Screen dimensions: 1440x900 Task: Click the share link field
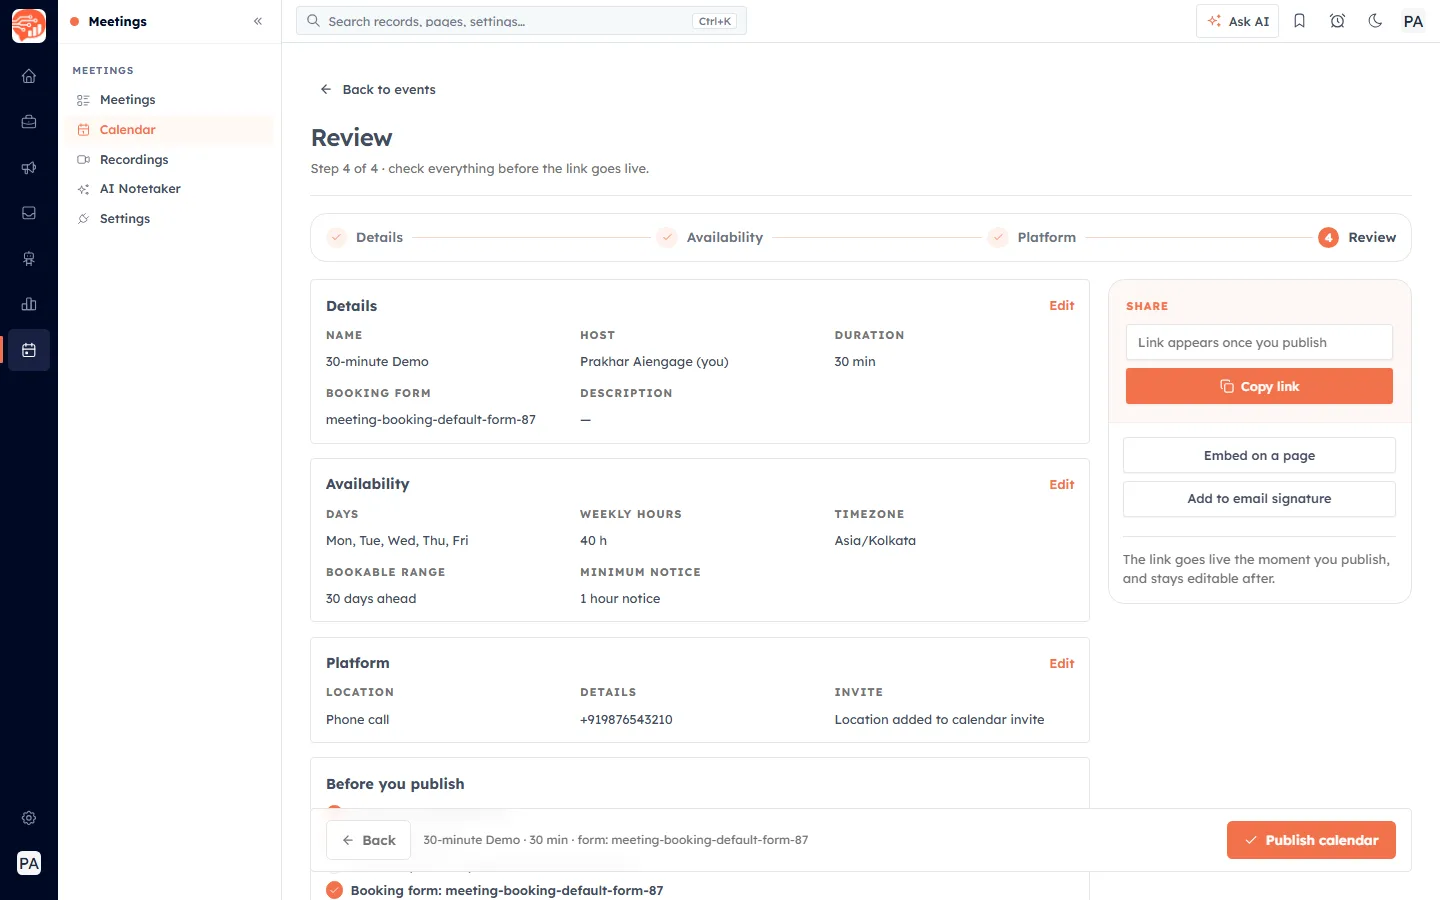coord(1259,342)
